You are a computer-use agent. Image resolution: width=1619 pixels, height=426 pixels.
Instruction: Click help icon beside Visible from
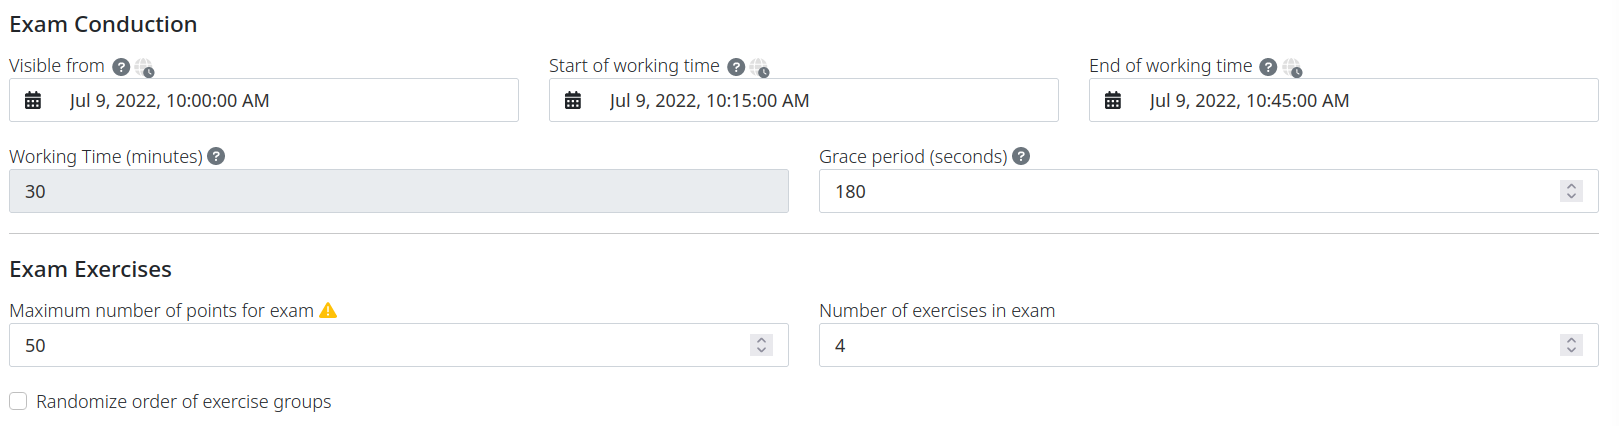tap(121, 67)
